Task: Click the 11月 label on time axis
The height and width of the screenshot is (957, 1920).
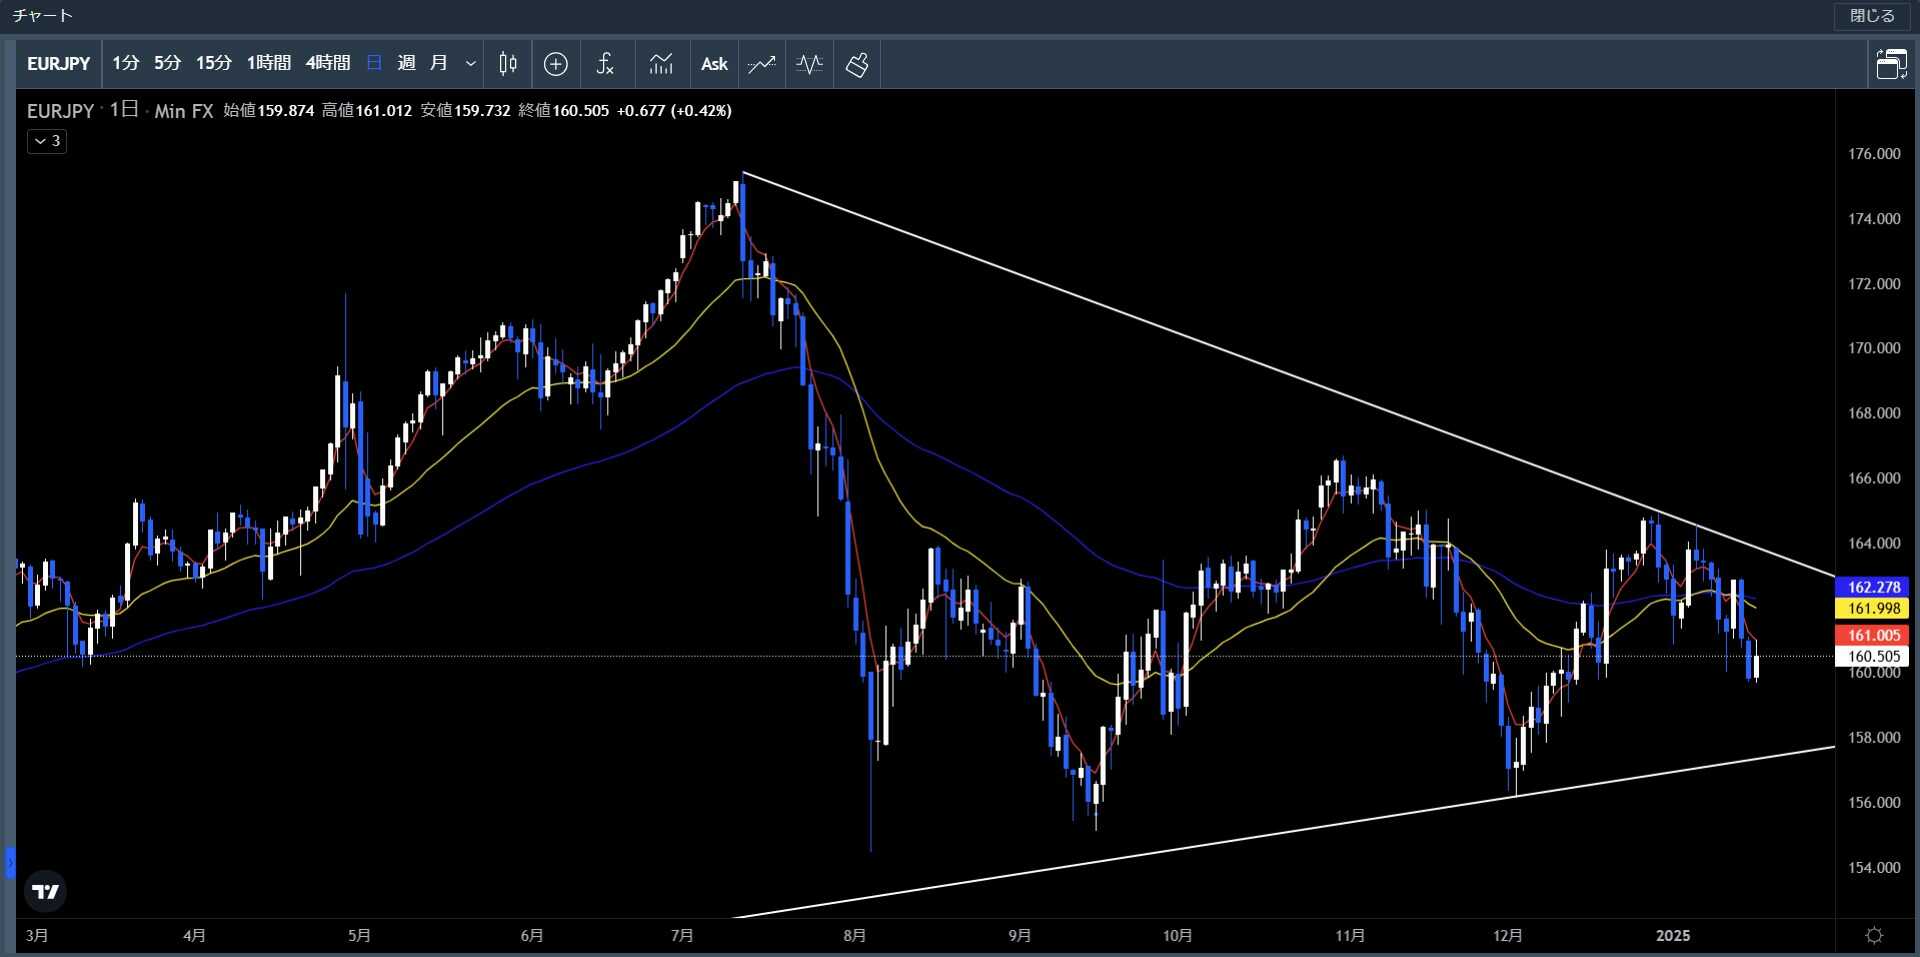Action: [1350, 935]
